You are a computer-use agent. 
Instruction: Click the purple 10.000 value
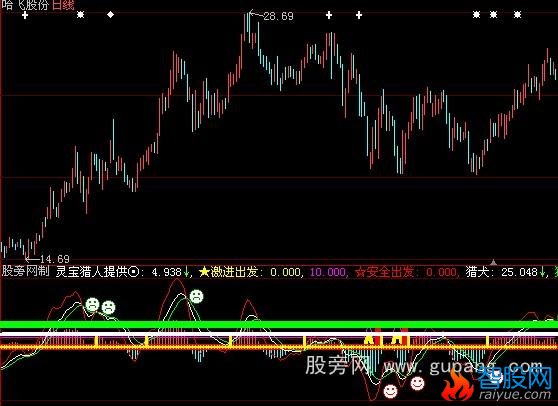point(328,272)
